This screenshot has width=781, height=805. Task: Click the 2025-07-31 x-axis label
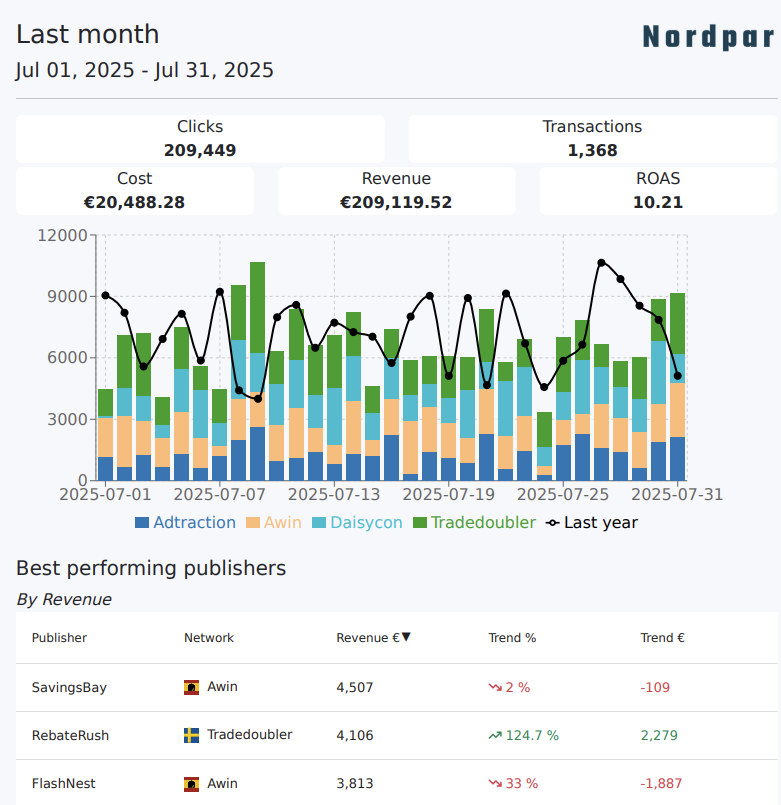[677, 494]
